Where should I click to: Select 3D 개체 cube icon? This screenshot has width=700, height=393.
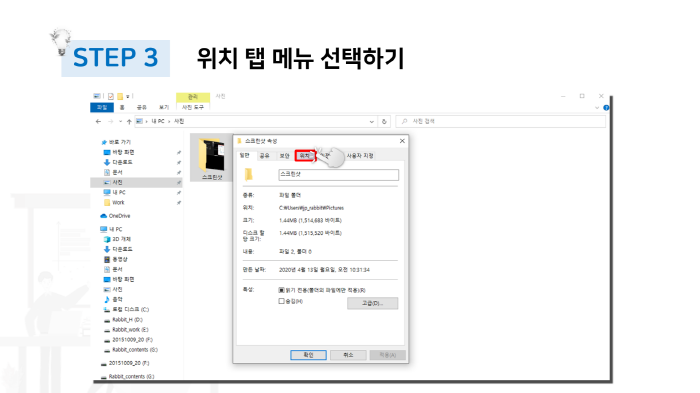(x=107, y=239)
